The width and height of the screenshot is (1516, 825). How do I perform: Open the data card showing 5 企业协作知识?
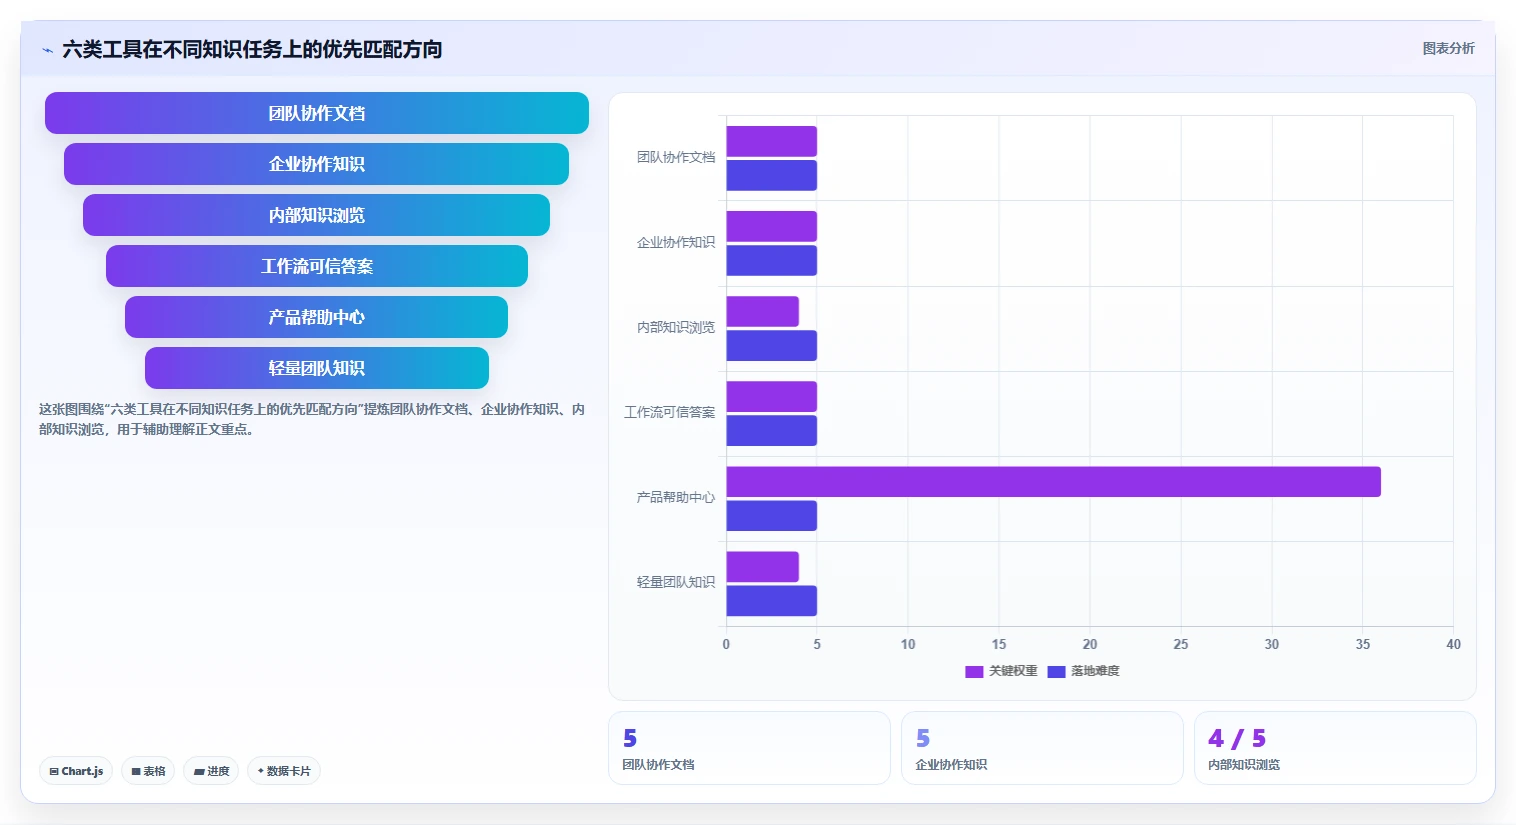coord(1042,748)
